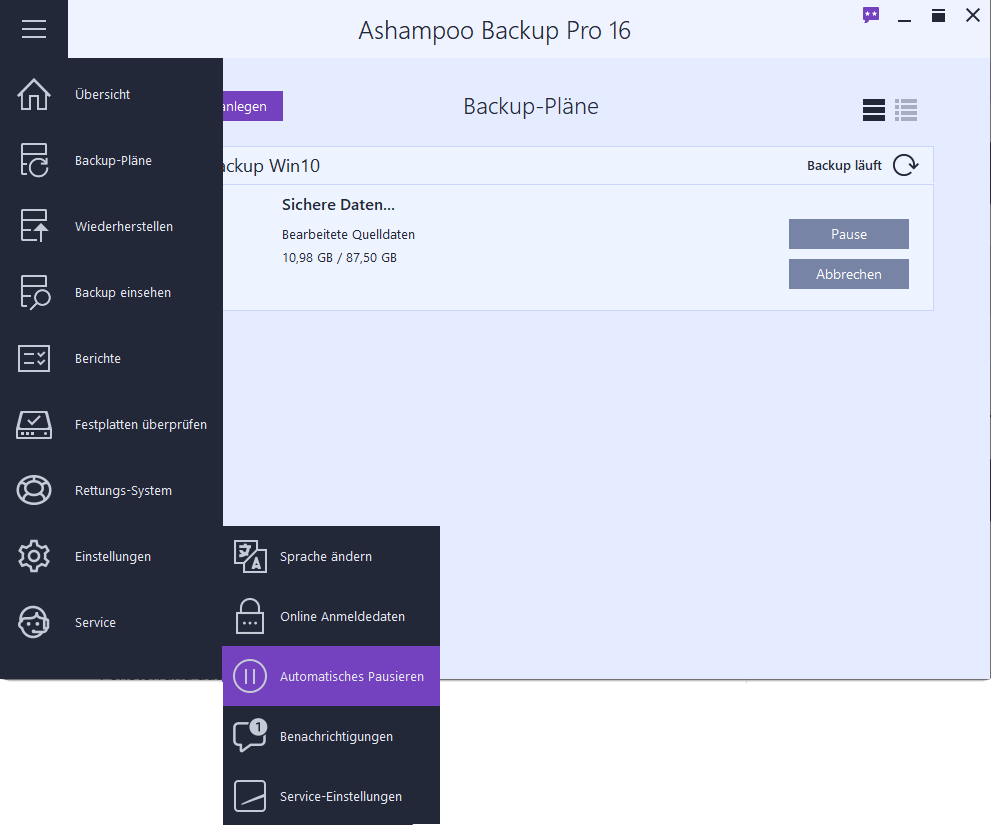Image resolution: width=991 pixels, height=825 pixels.
Task: Collapse the hamburger menu icon
Action: (x=33, y=29)
